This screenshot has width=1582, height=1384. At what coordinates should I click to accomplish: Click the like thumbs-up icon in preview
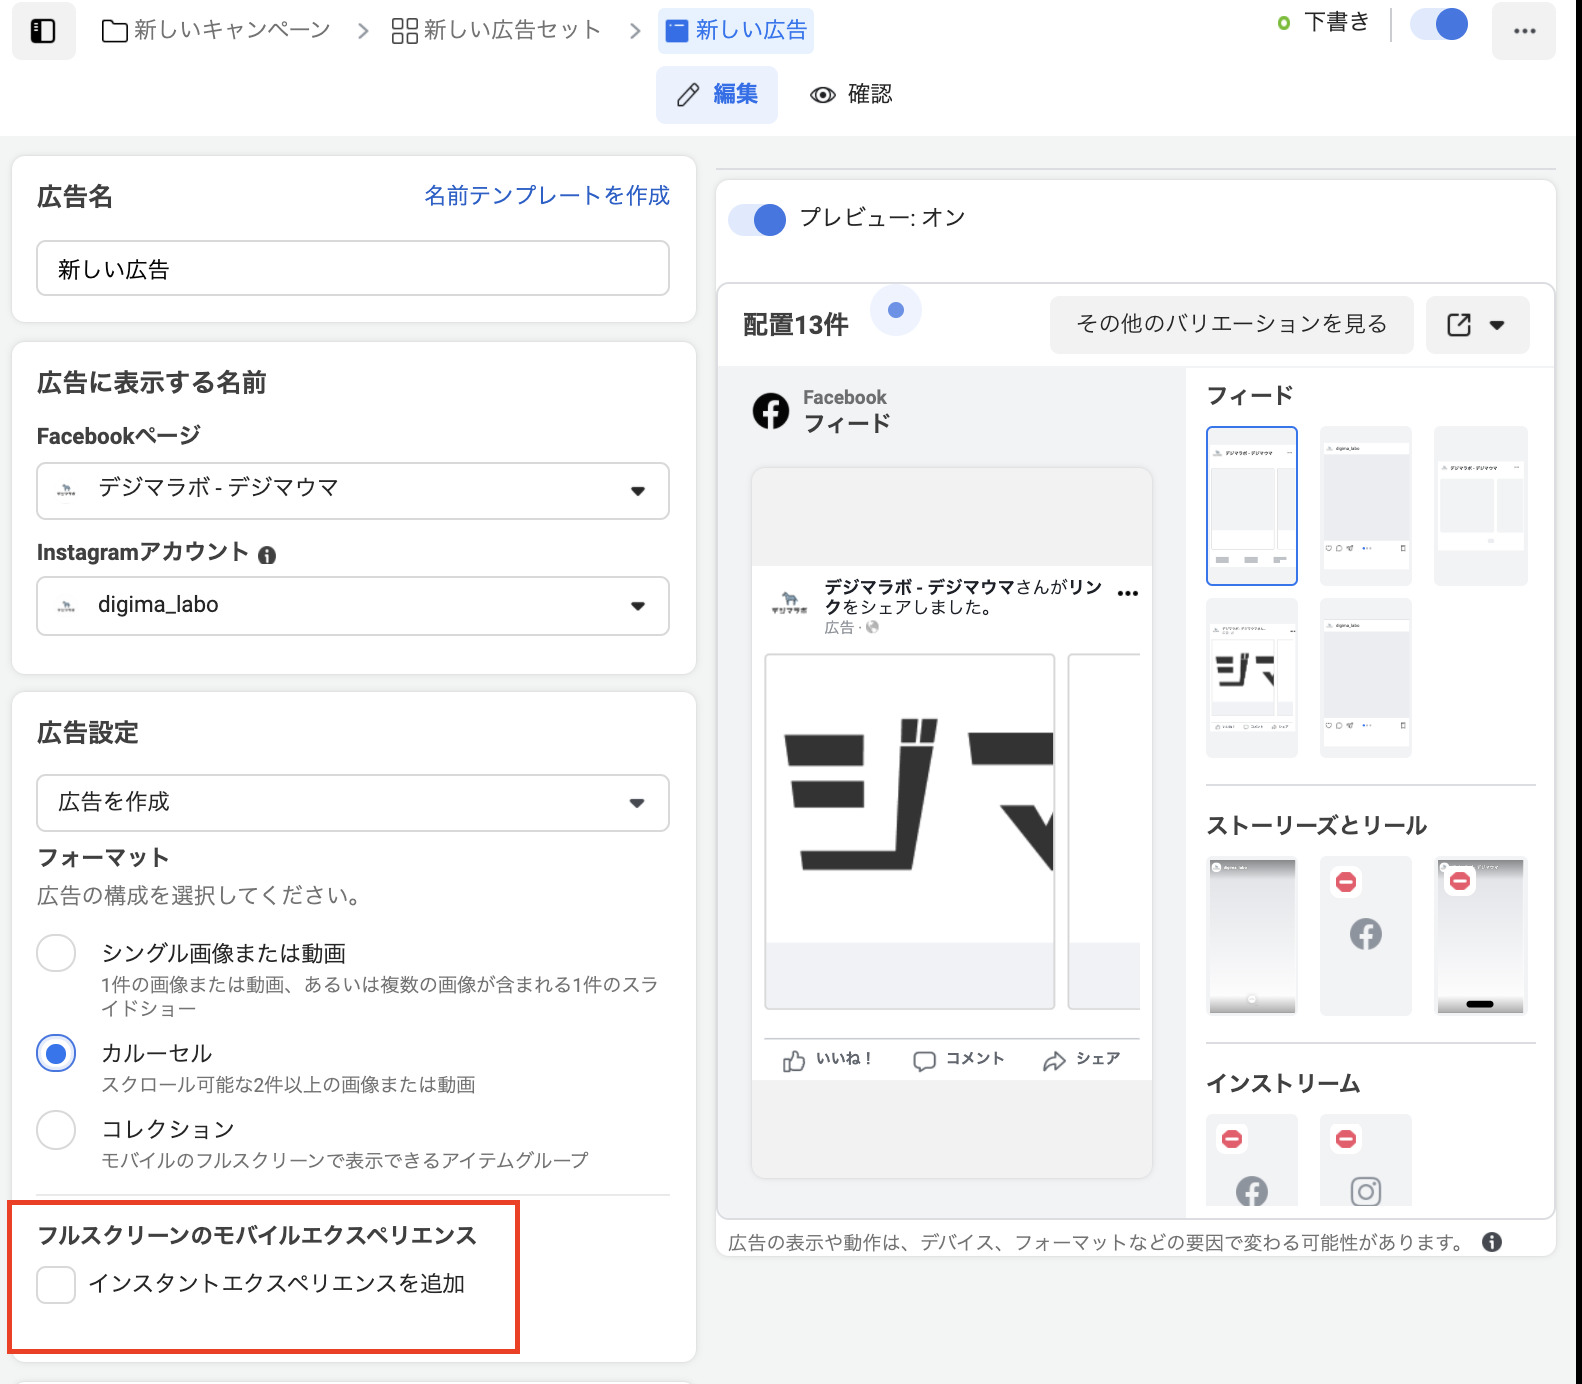(794, 1061)
